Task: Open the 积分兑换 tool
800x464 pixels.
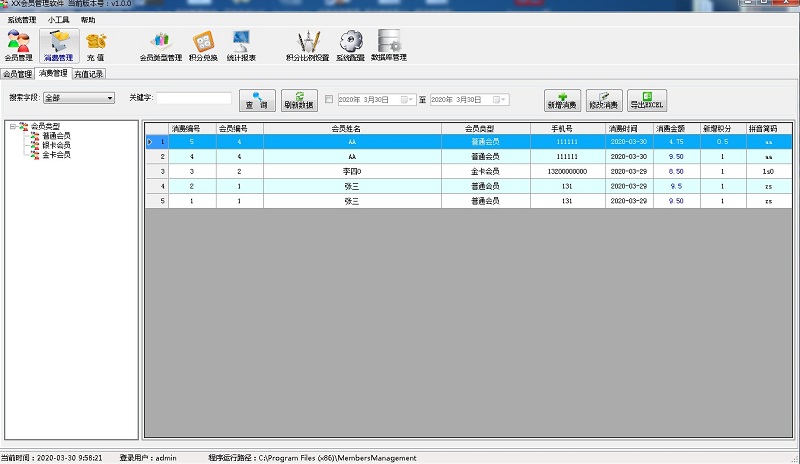Action: [x=203, y=46]
